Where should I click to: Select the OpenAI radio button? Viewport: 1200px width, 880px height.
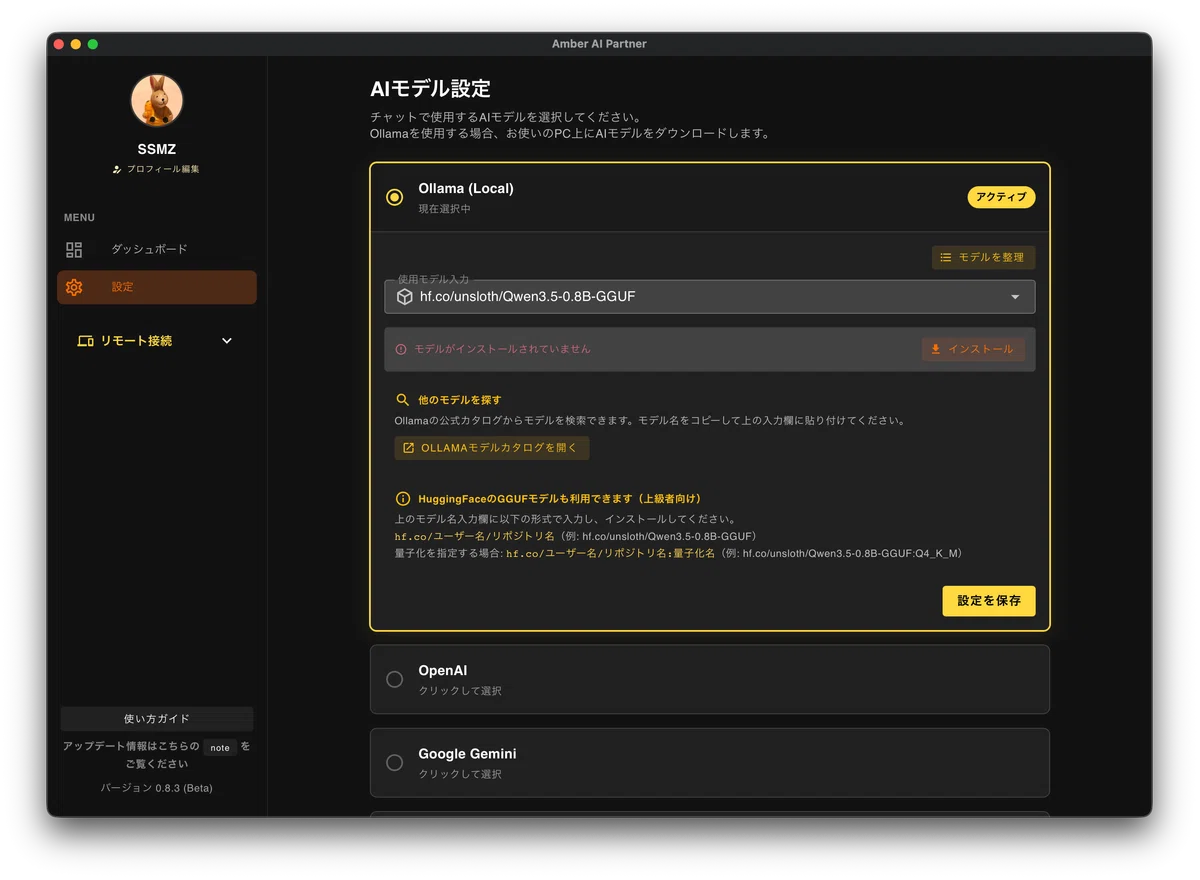click(x=395, y=679)
